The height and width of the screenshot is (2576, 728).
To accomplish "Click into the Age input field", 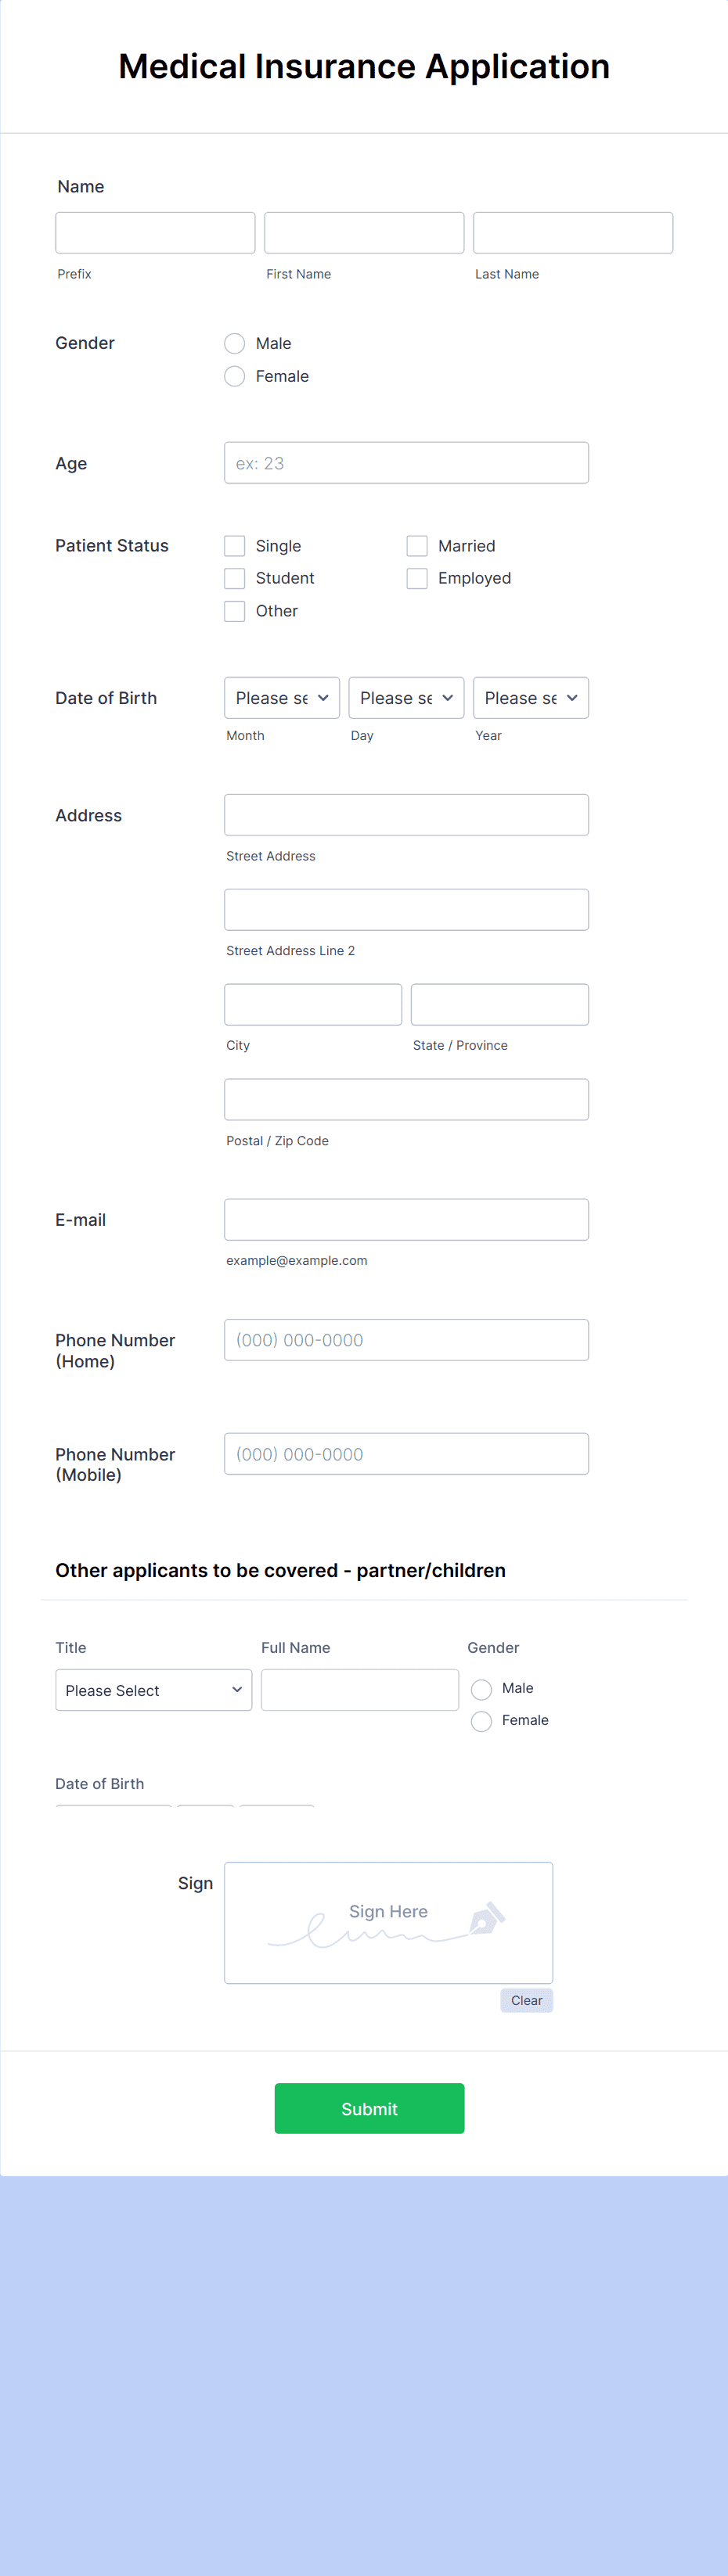I will coord(406,462).
